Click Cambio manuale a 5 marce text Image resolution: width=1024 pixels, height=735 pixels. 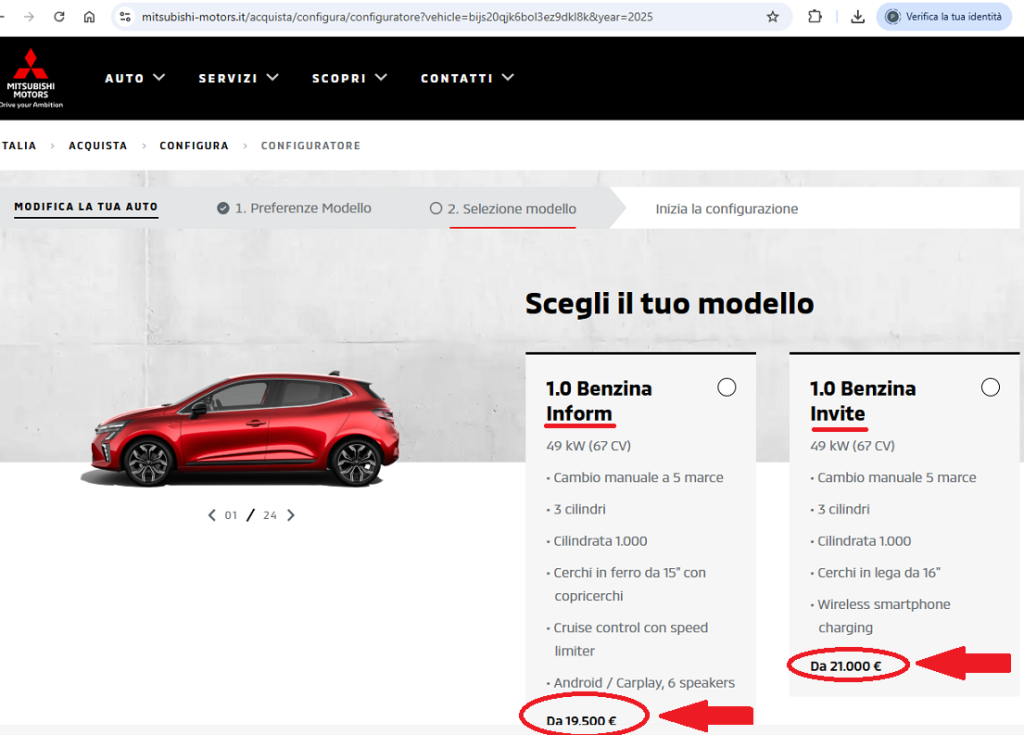pos(638,478)
